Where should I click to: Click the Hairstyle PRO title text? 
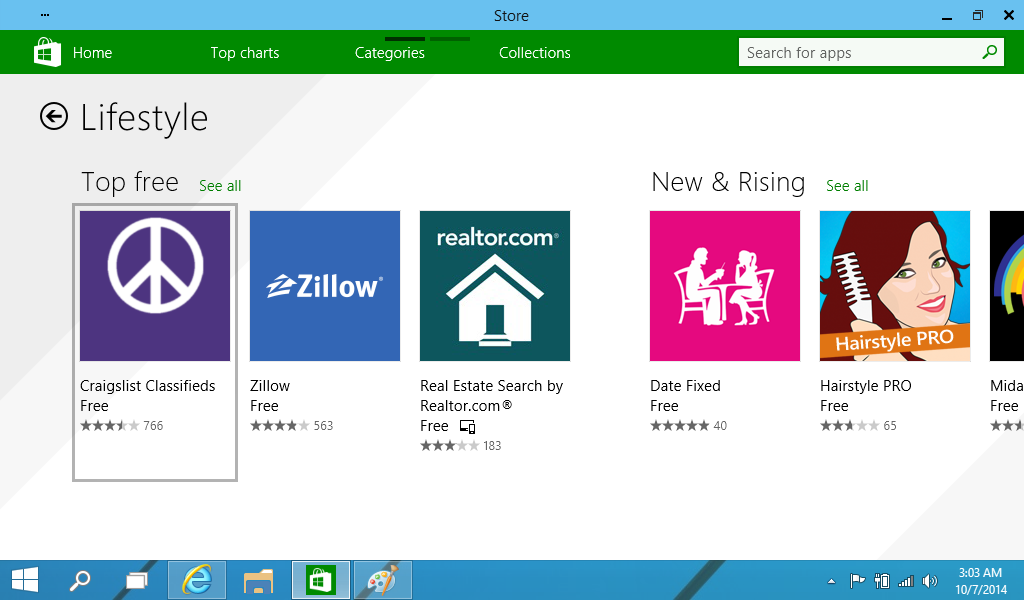(x=865, y=386)
